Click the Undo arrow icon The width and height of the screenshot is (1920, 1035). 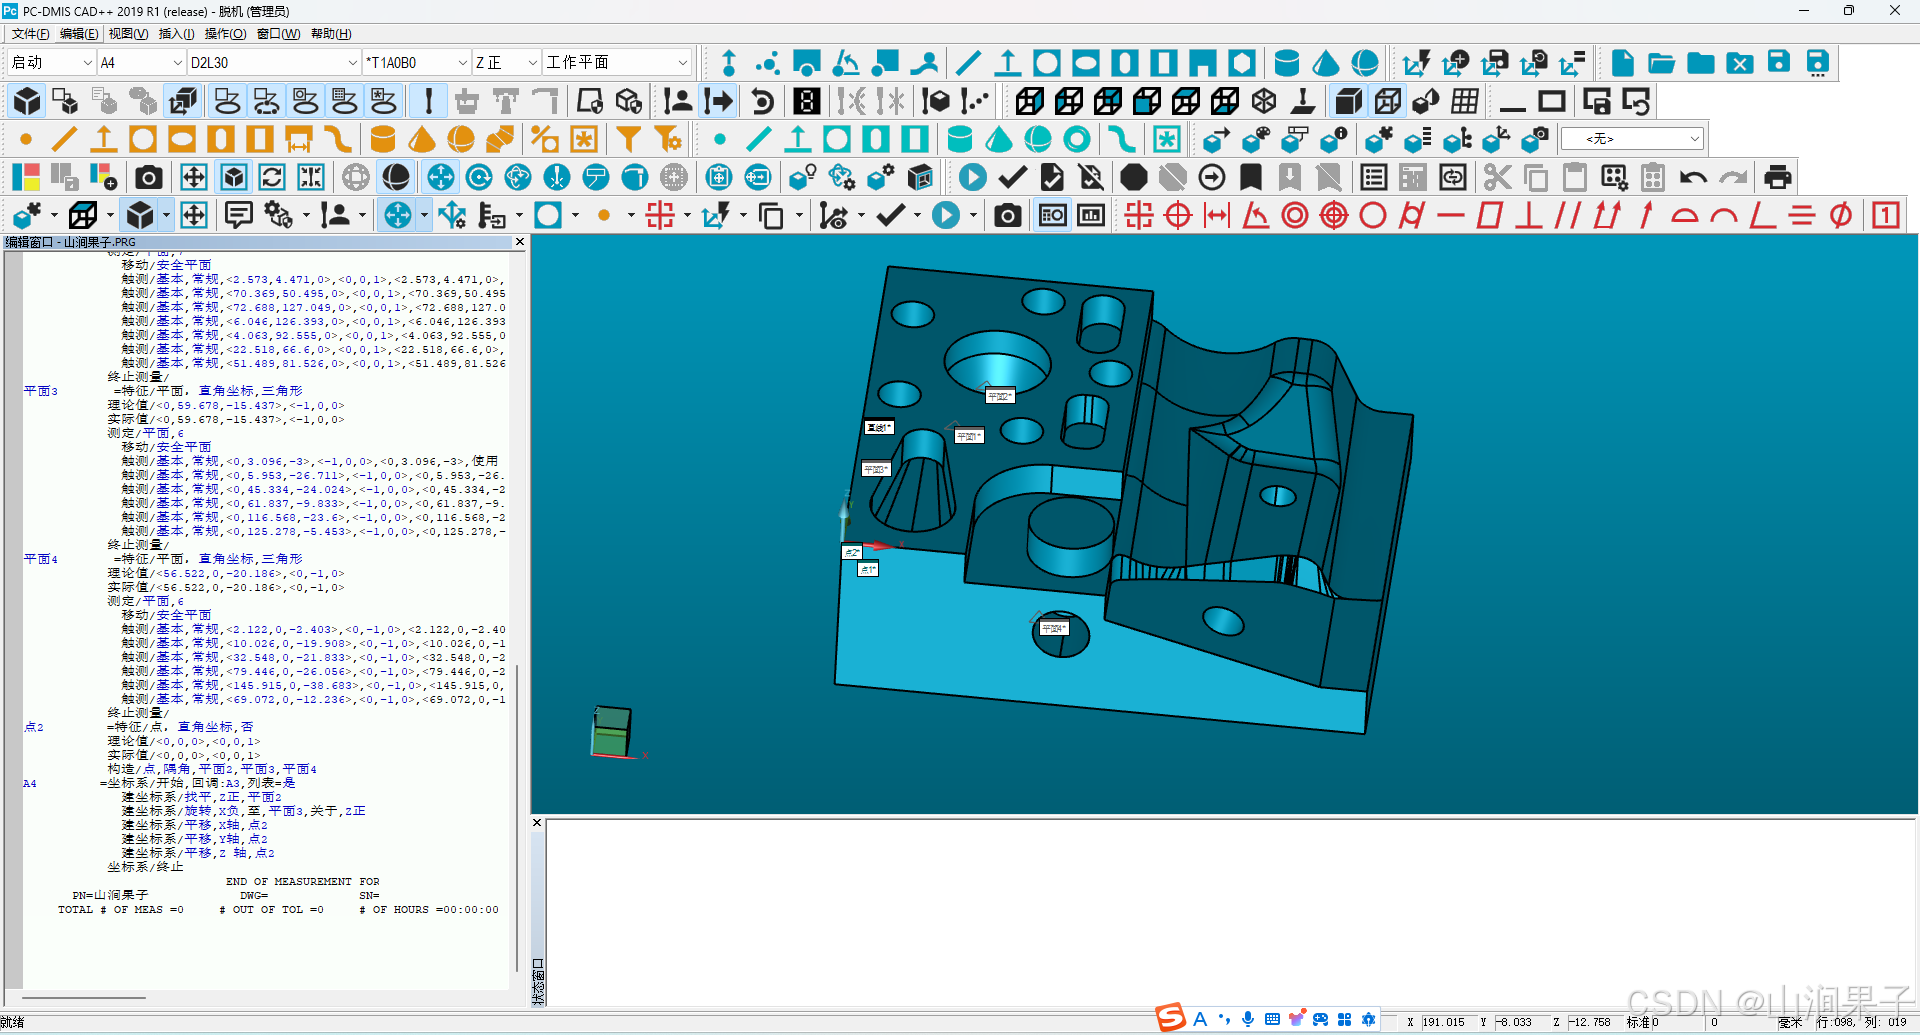click(x=1693, y=178)
